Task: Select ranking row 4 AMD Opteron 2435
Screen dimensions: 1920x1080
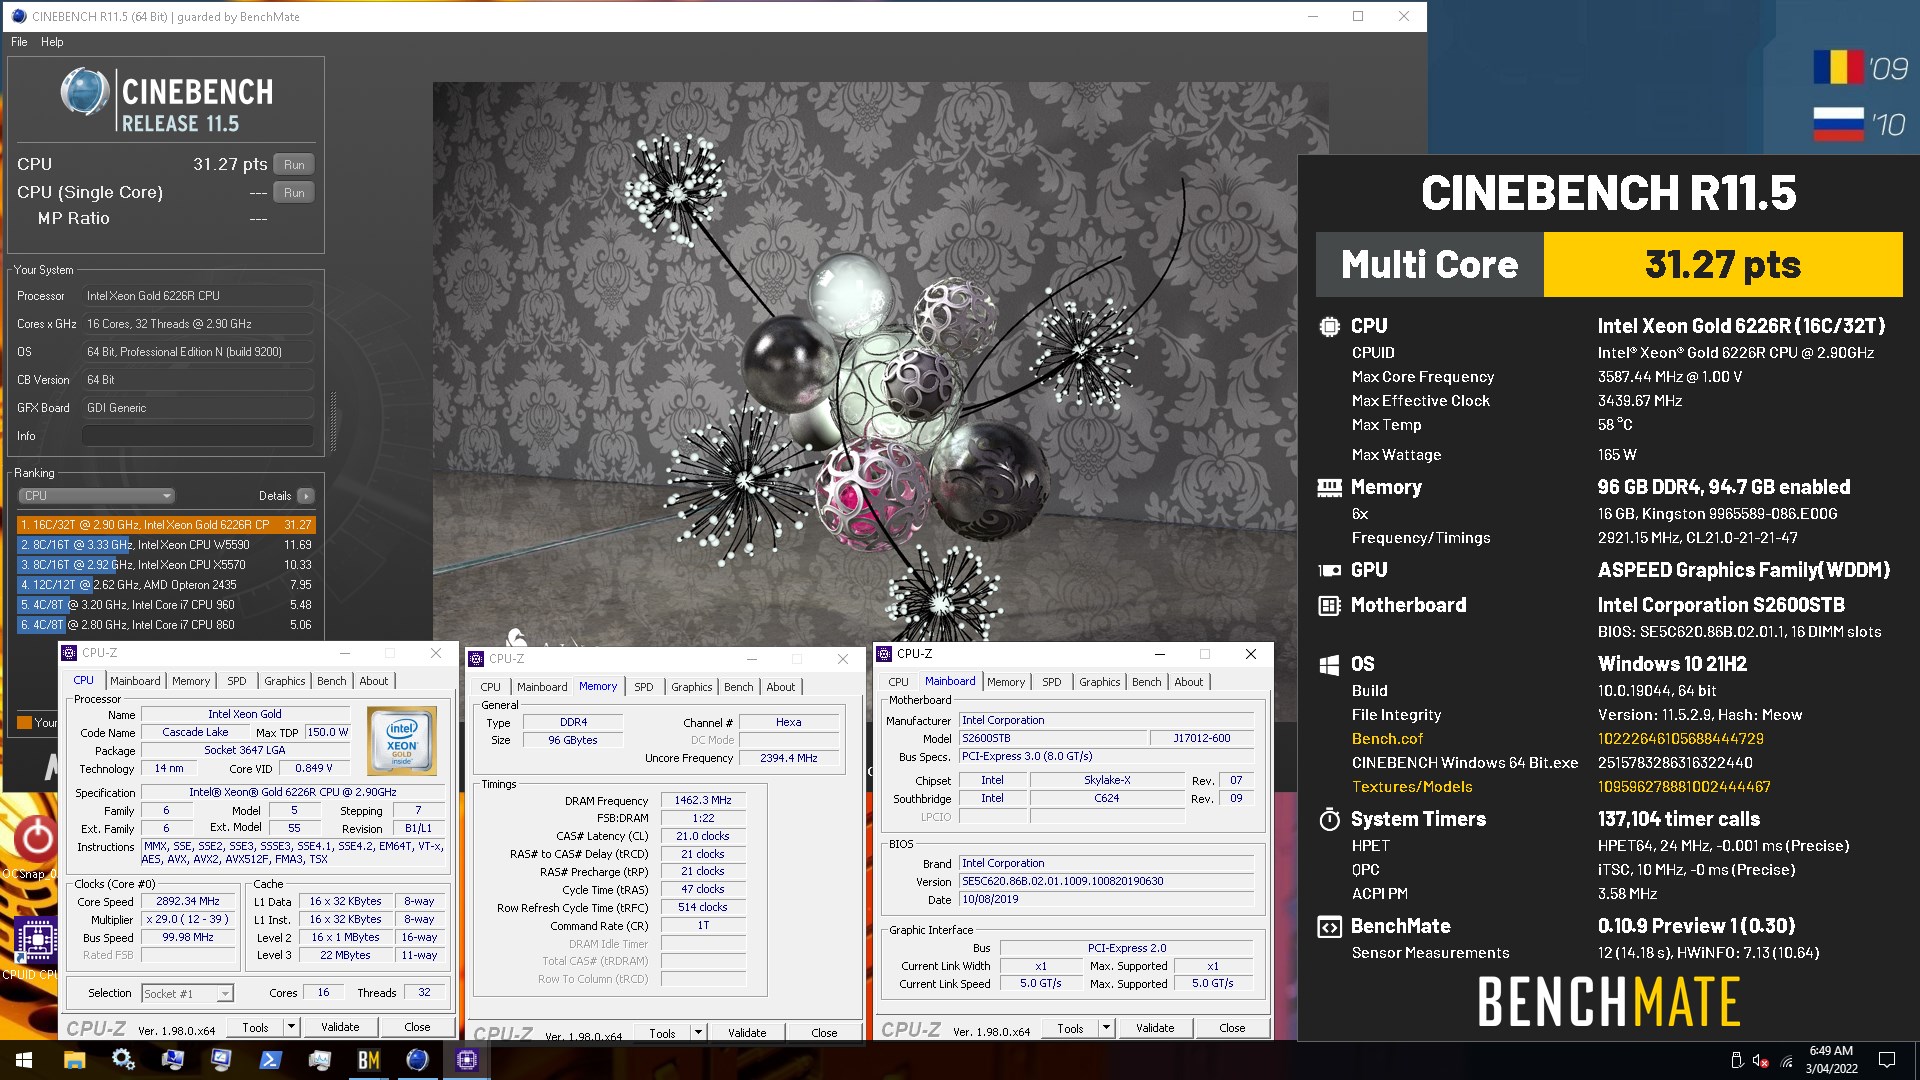Action: click(166, 585)
